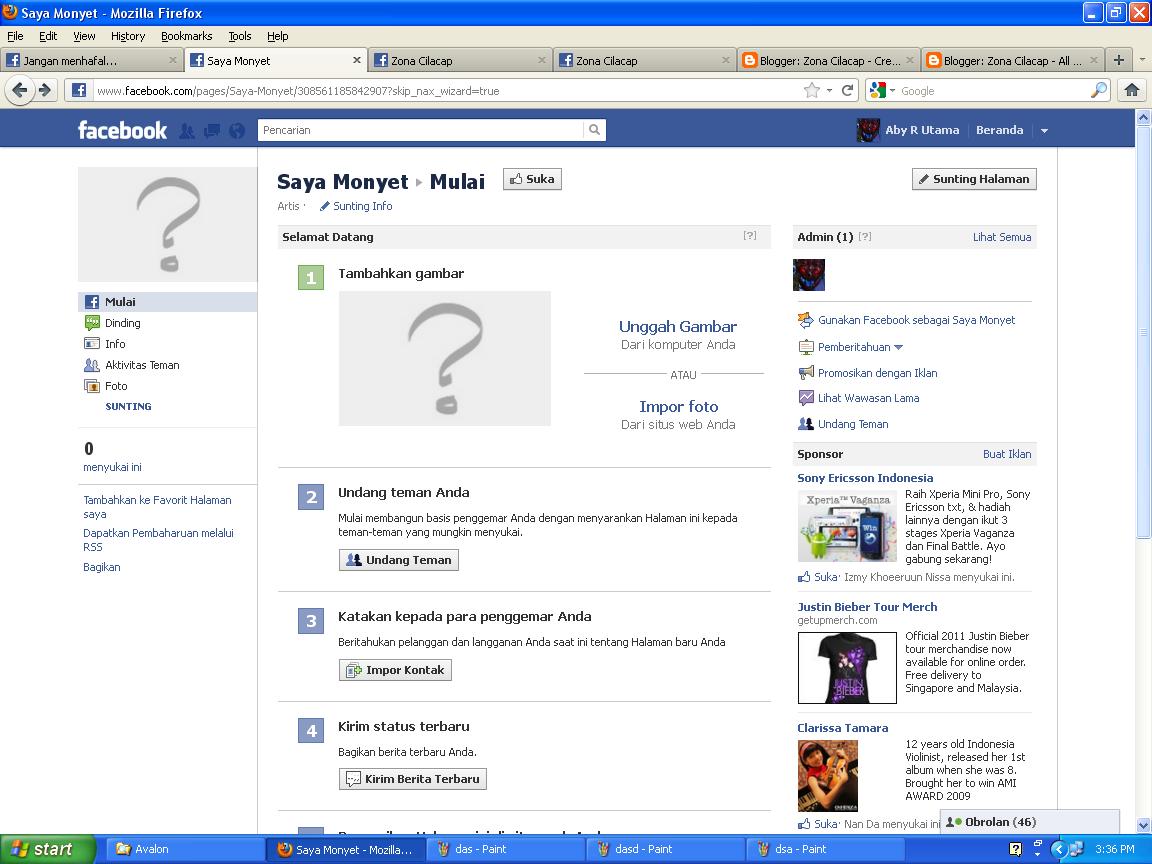Open the account dropdown arrow in header
This screenshot has height=864, width=1152.
1044,131
